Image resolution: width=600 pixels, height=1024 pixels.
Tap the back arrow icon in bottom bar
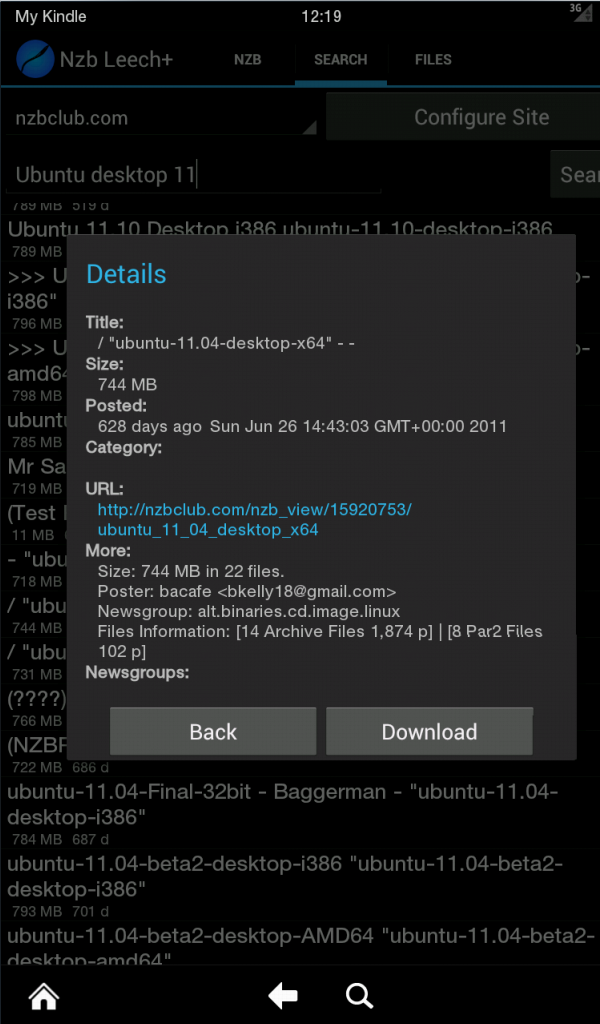[x=283, y=995]
